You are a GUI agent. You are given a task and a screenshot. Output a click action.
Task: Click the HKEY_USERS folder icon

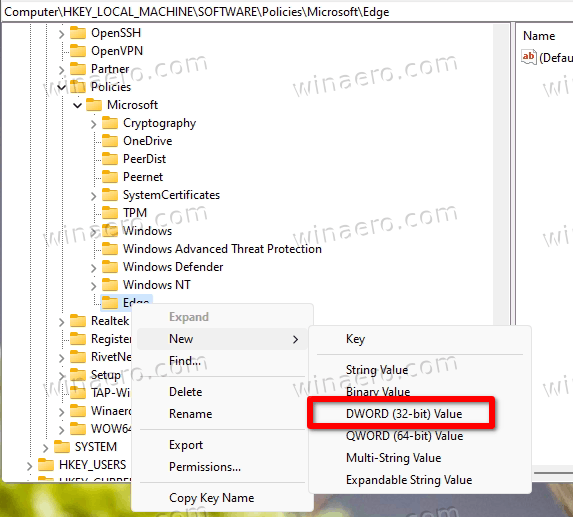pyautogui.click(x=46, y=464)
